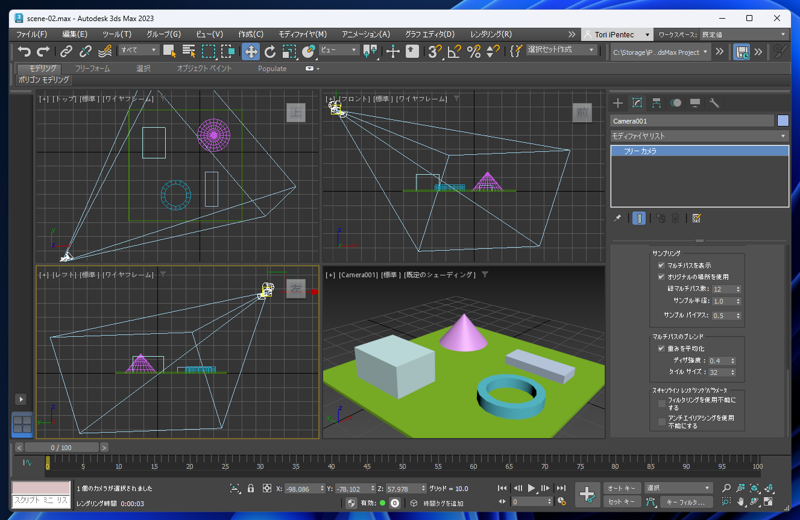800x520 pixels.
Task: Open the 編集(E) menu
Action: (74, 34)
